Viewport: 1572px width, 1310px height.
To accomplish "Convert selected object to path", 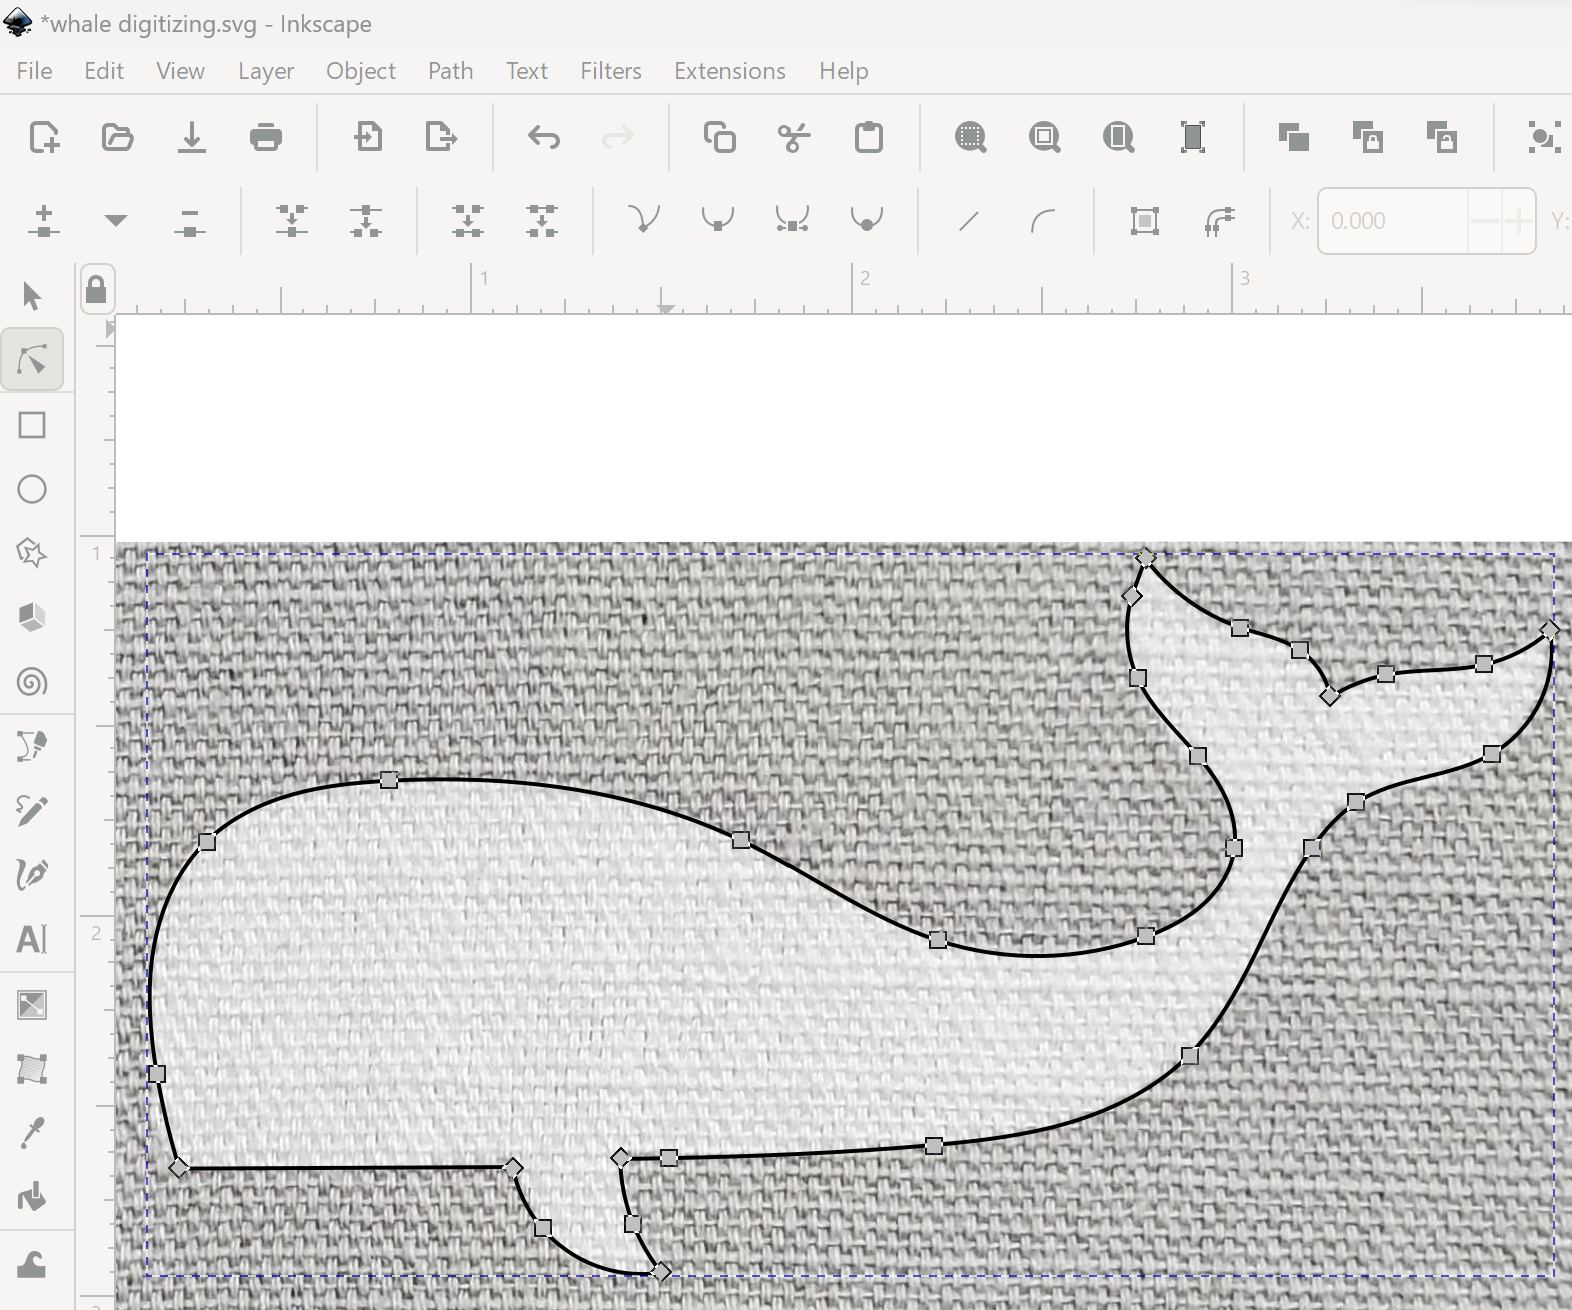I will 1145,220.
